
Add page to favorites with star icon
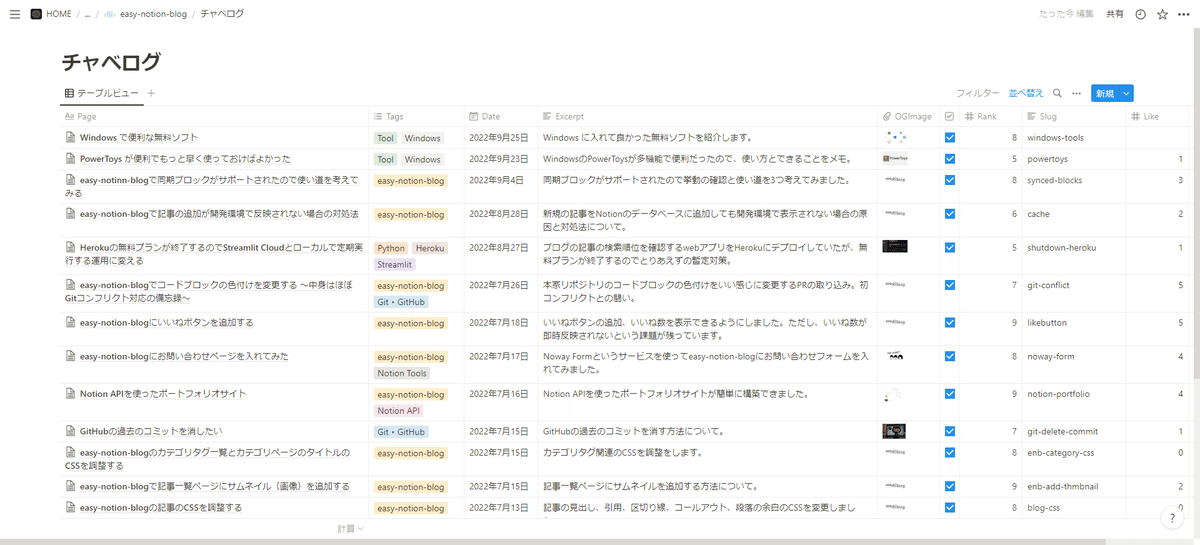(x=1162, y=15)
